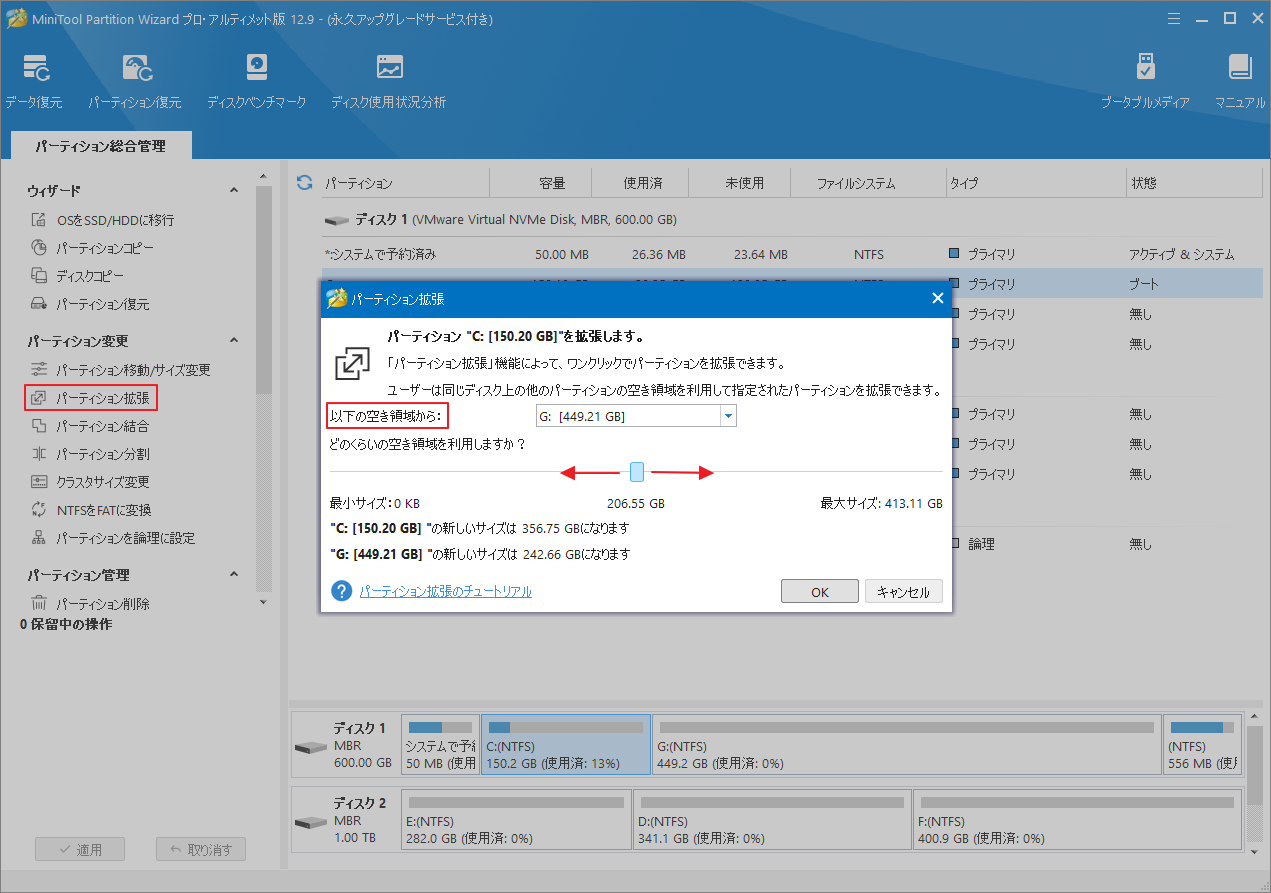
Task: Click the free space slider handle
Action: (x=637, y=472)
